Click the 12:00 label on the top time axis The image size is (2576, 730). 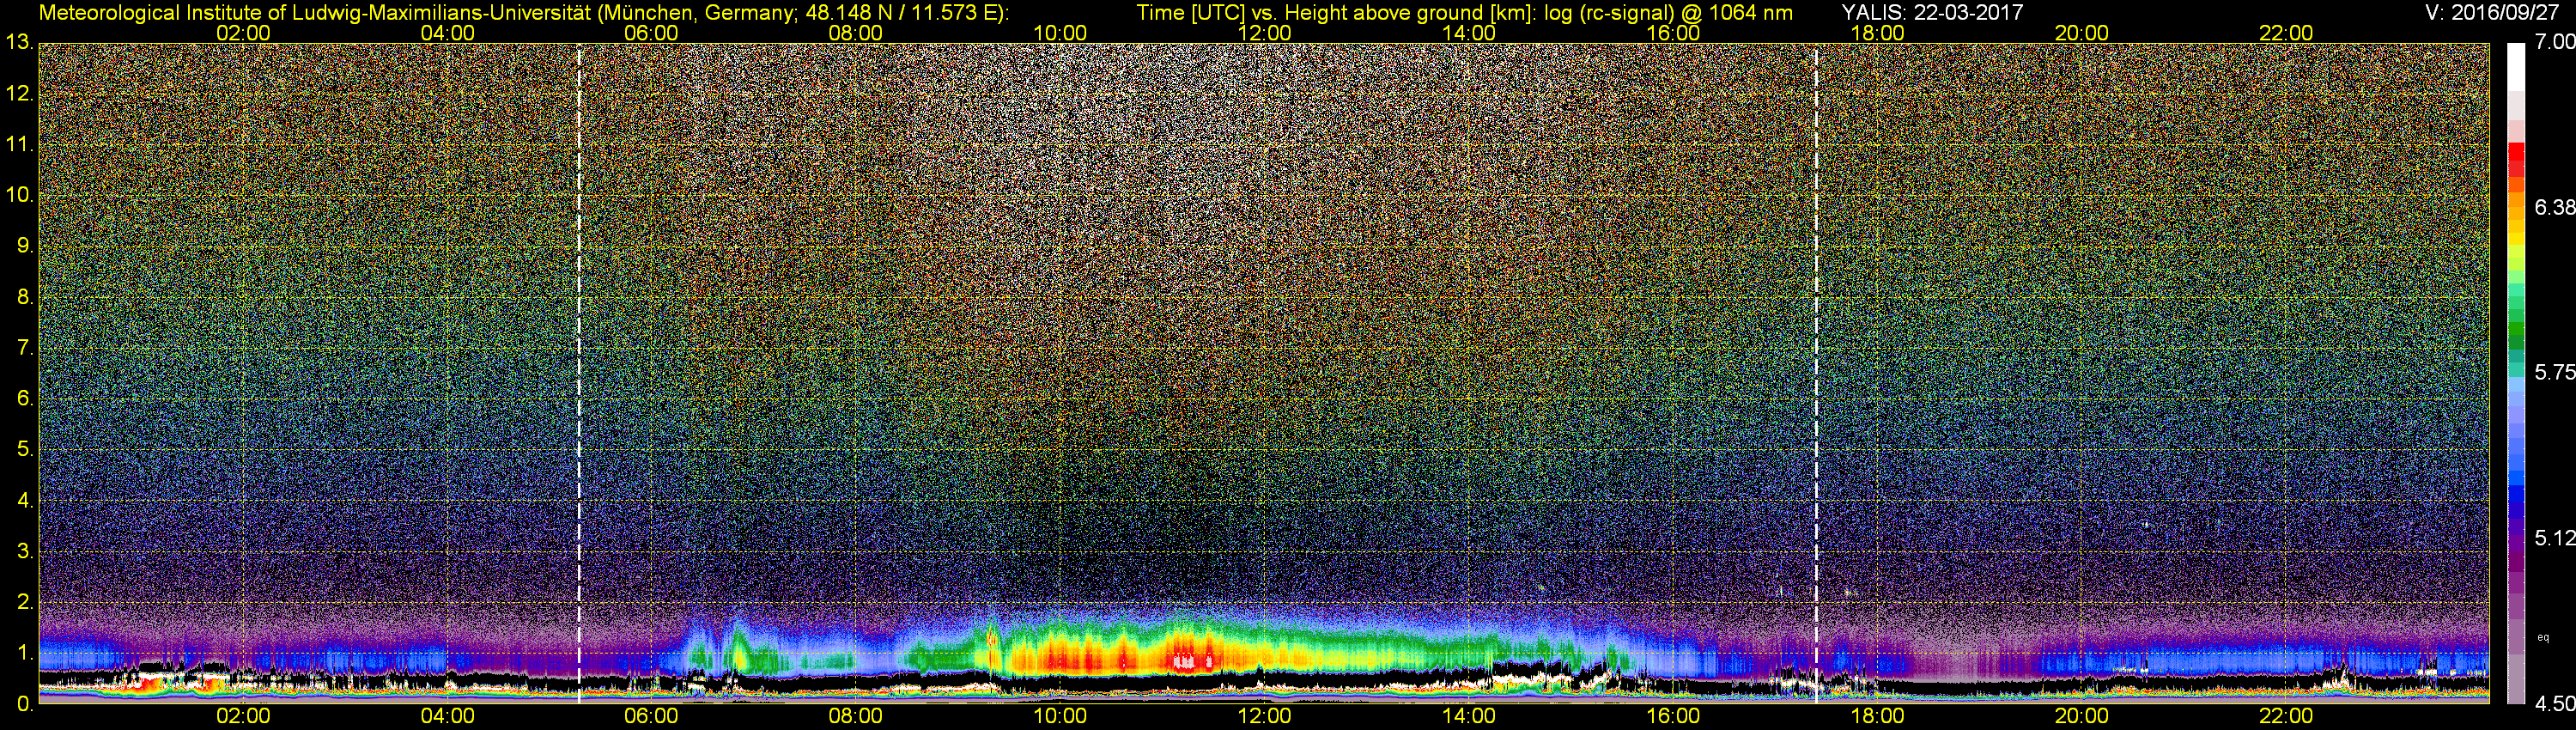point(1264,33)
